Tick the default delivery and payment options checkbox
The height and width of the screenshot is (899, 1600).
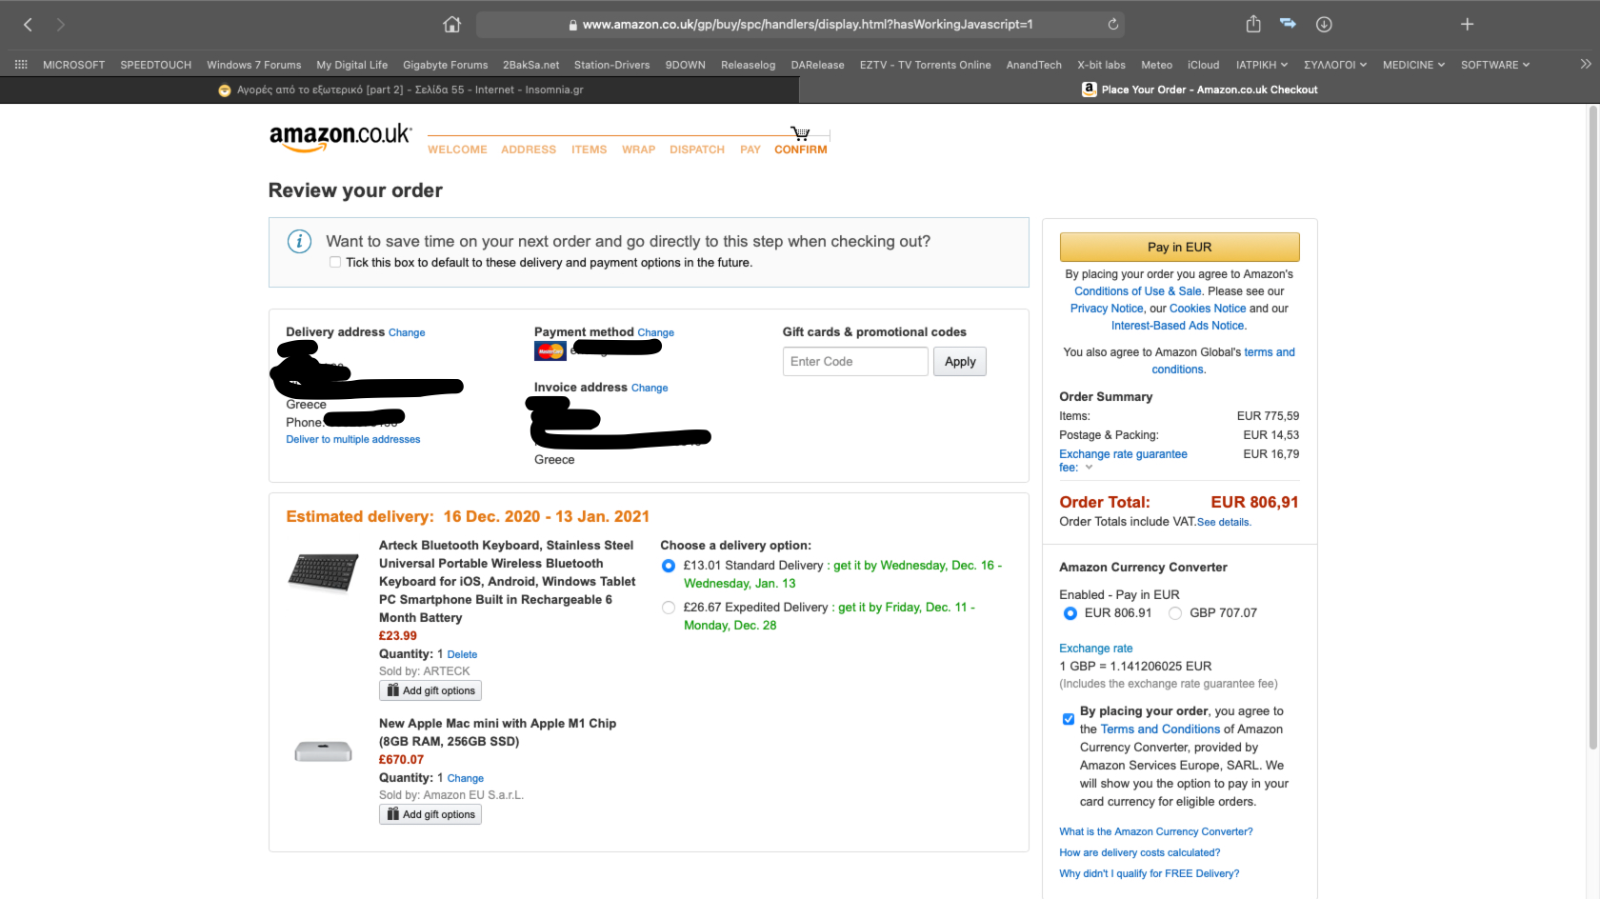pos(335,262)
